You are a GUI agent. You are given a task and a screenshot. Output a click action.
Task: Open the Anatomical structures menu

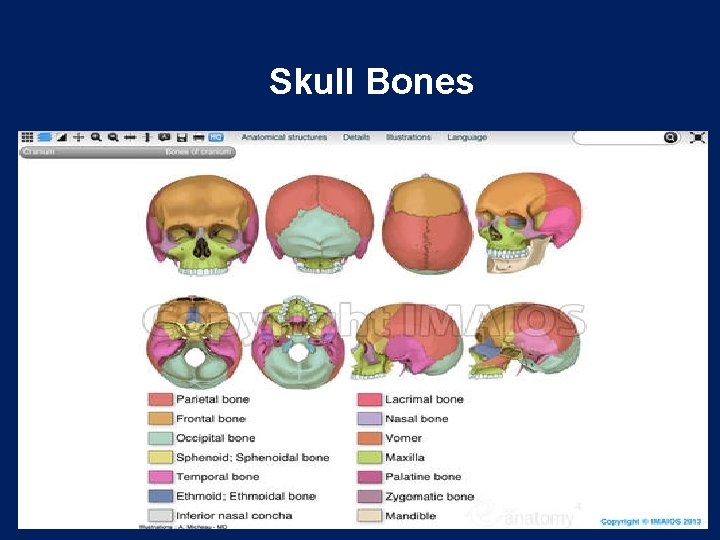coord(284,137)
